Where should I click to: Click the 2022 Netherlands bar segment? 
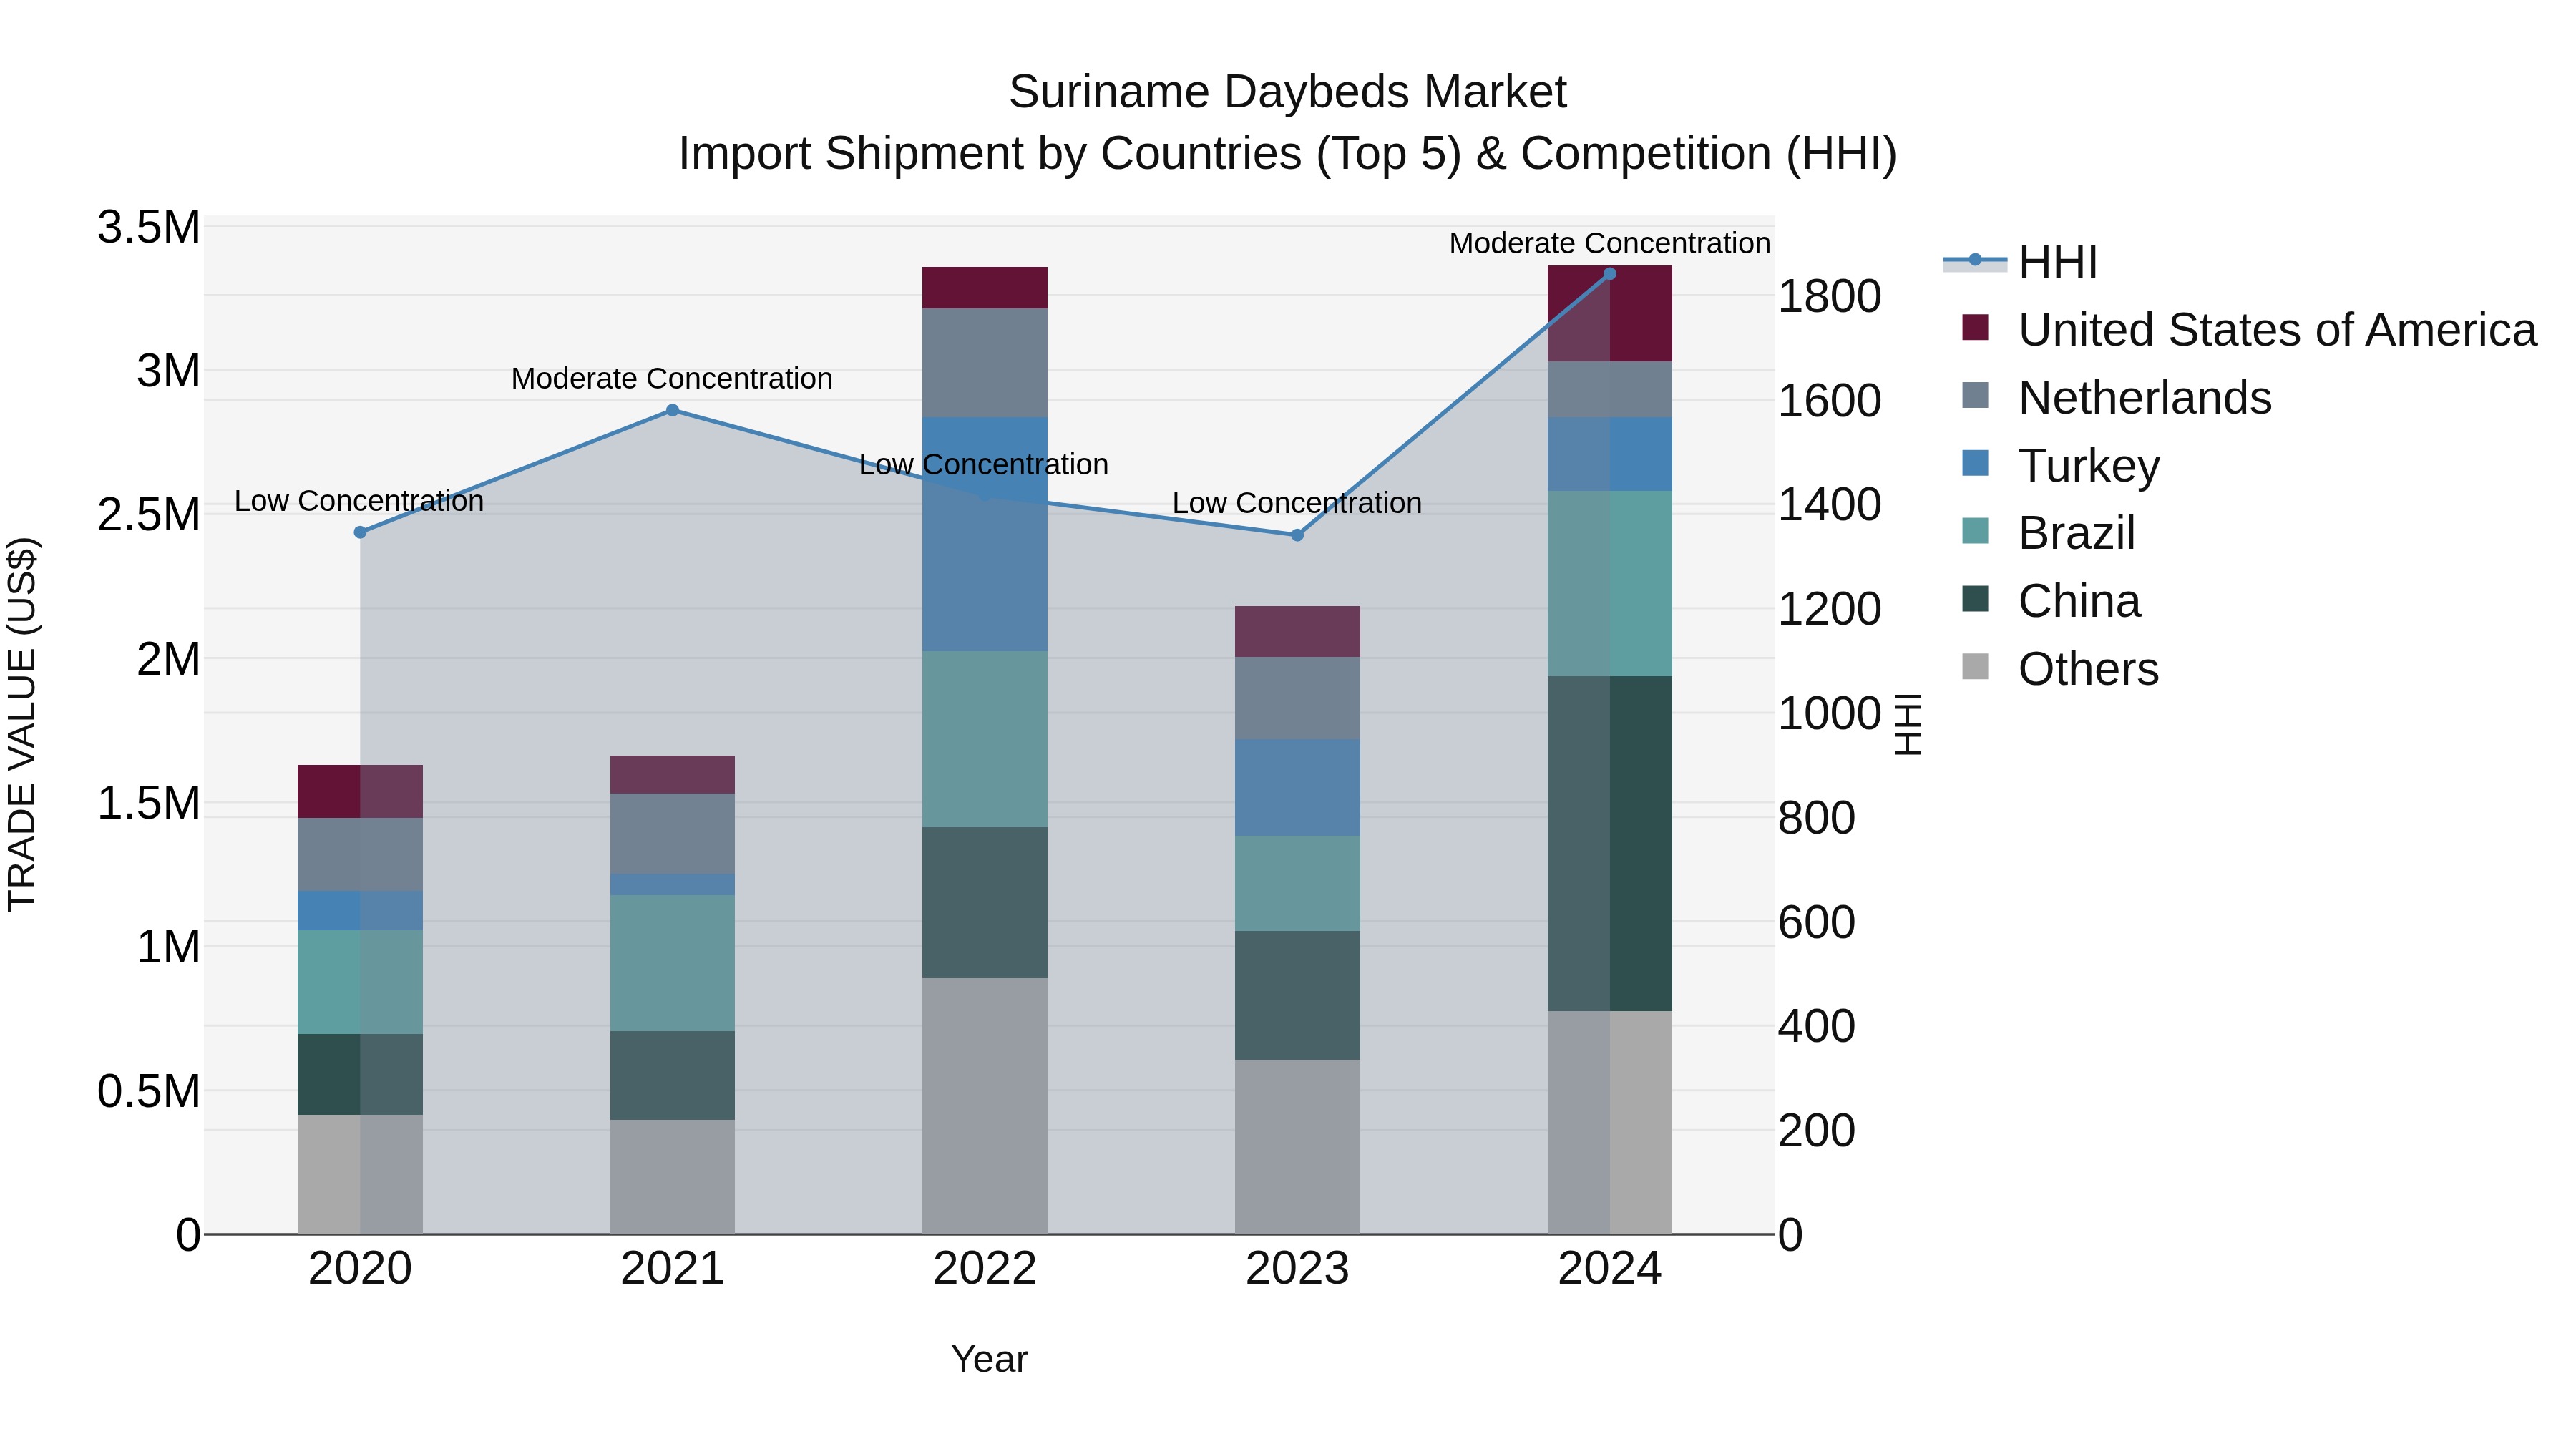click(985, 363)
